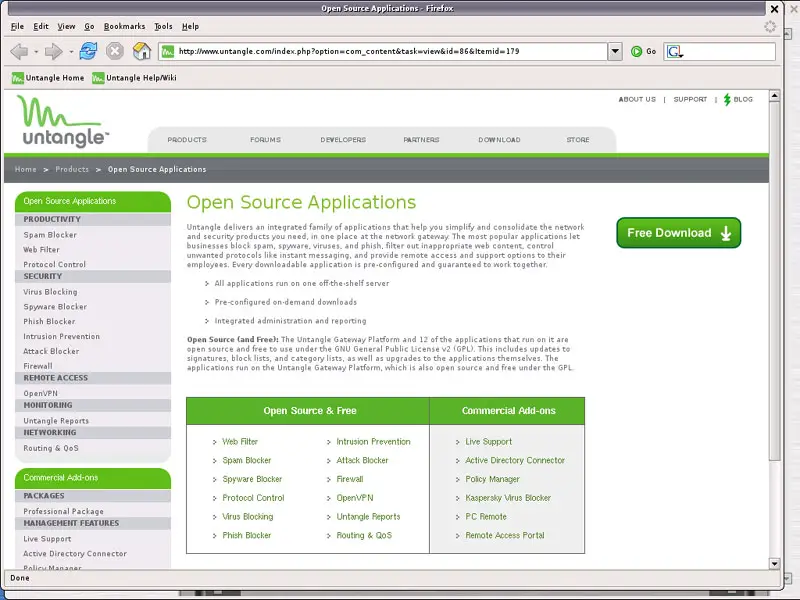Click Routing & QoS in the sidebar
This screenshot has width=800, height=600.
coord(51,448)
